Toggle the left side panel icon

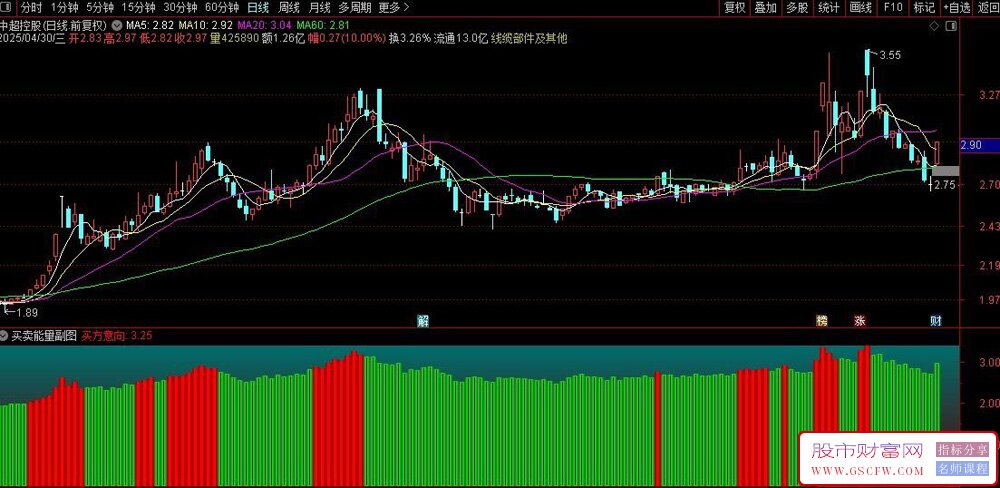pos(7,8)
